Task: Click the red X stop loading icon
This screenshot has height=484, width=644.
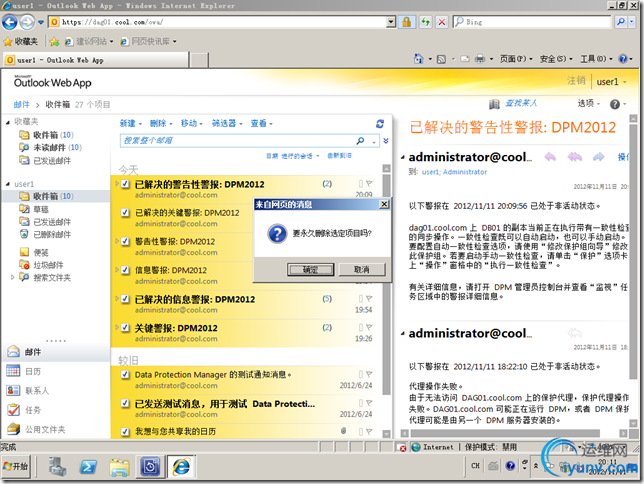Action: click(442, 22)
